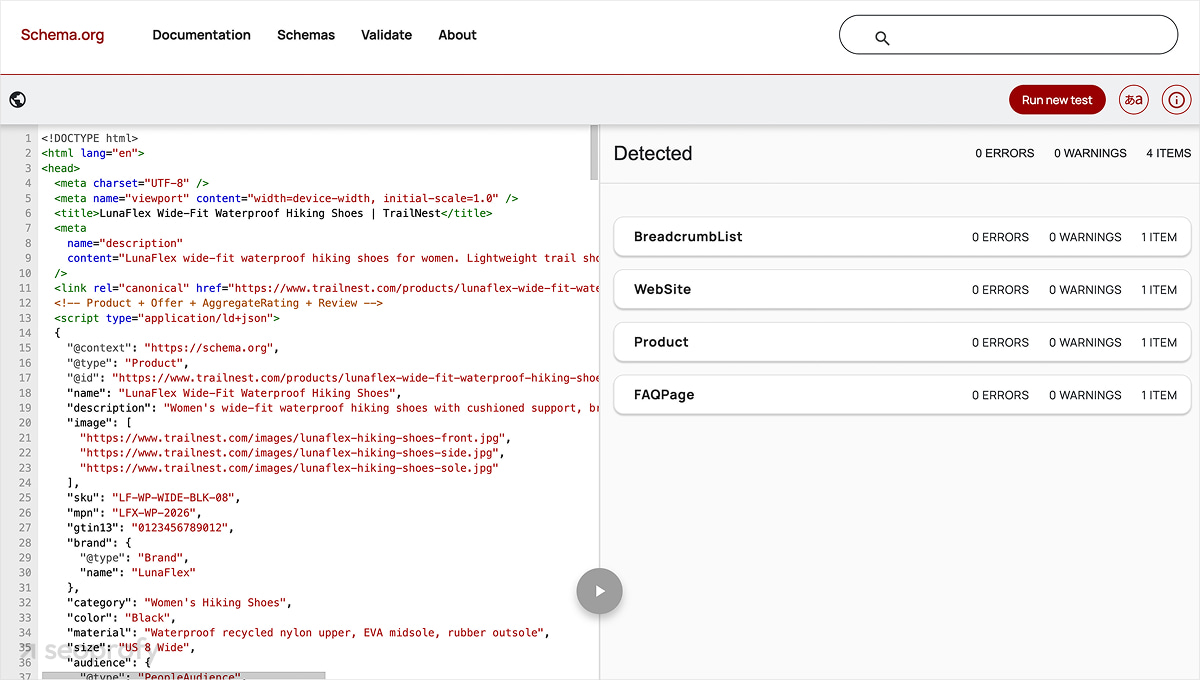Click the '0 ERRORS' summary count beside Detected
Screen dimensions: 1200x680
point(1005,153)
